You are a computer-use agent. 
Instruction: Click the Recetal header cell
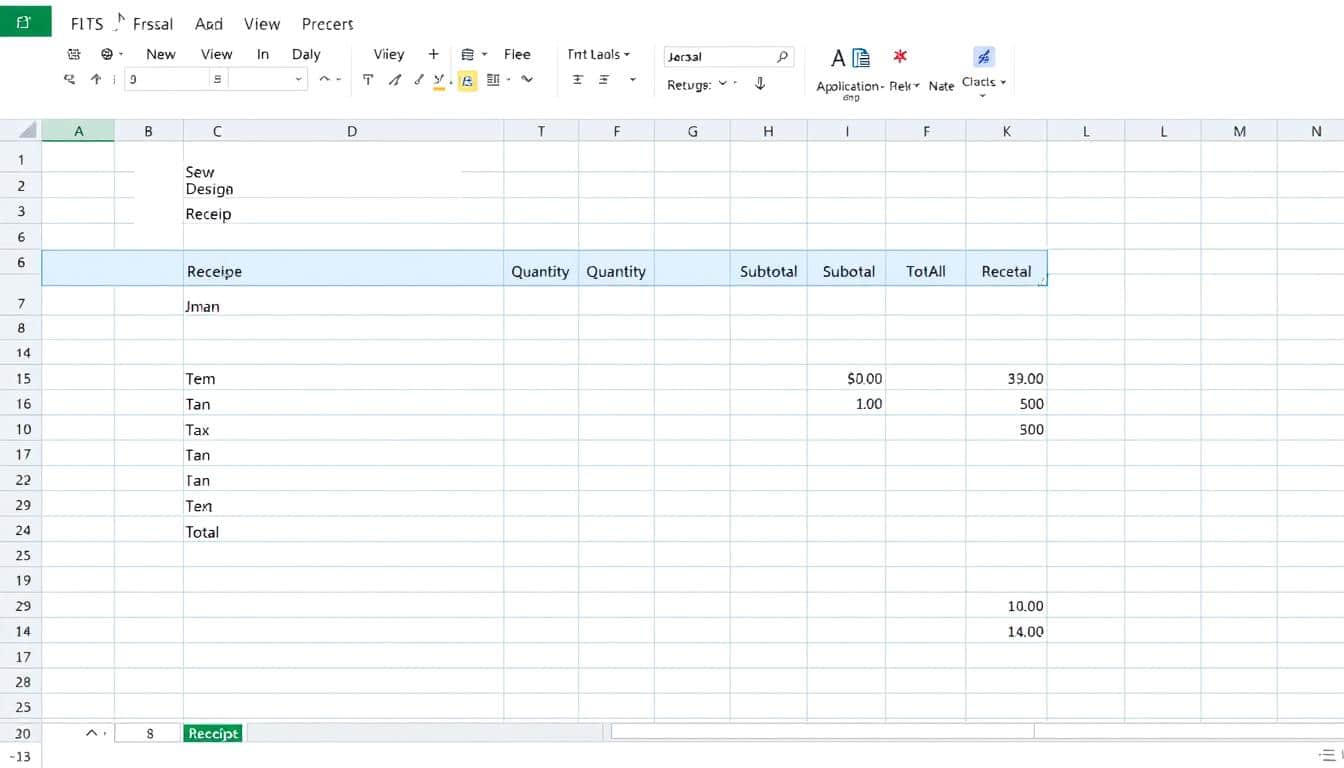tap(1006, 271)
